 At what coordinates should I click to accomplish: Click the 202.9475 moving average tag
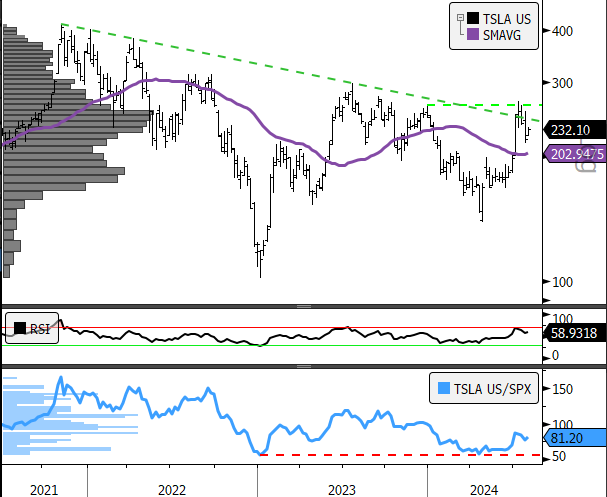[575, 154]
